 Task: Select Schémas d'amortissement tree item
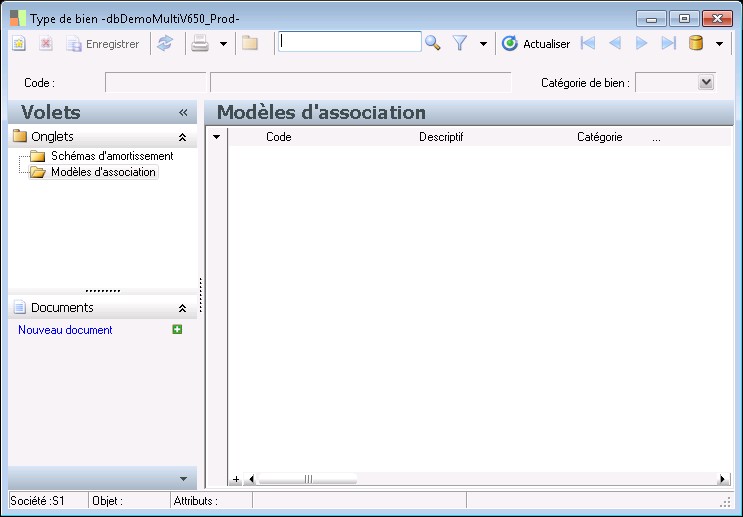pos(112,156)
